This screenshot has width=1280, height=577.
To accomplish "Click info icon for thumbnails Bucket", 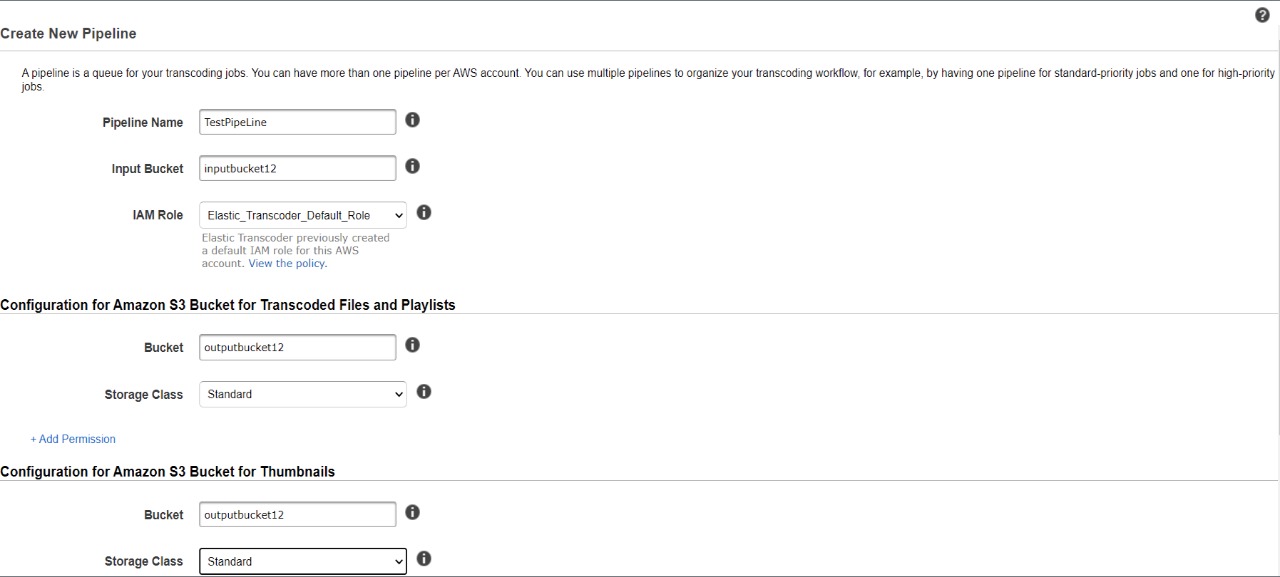I will 412,512.
